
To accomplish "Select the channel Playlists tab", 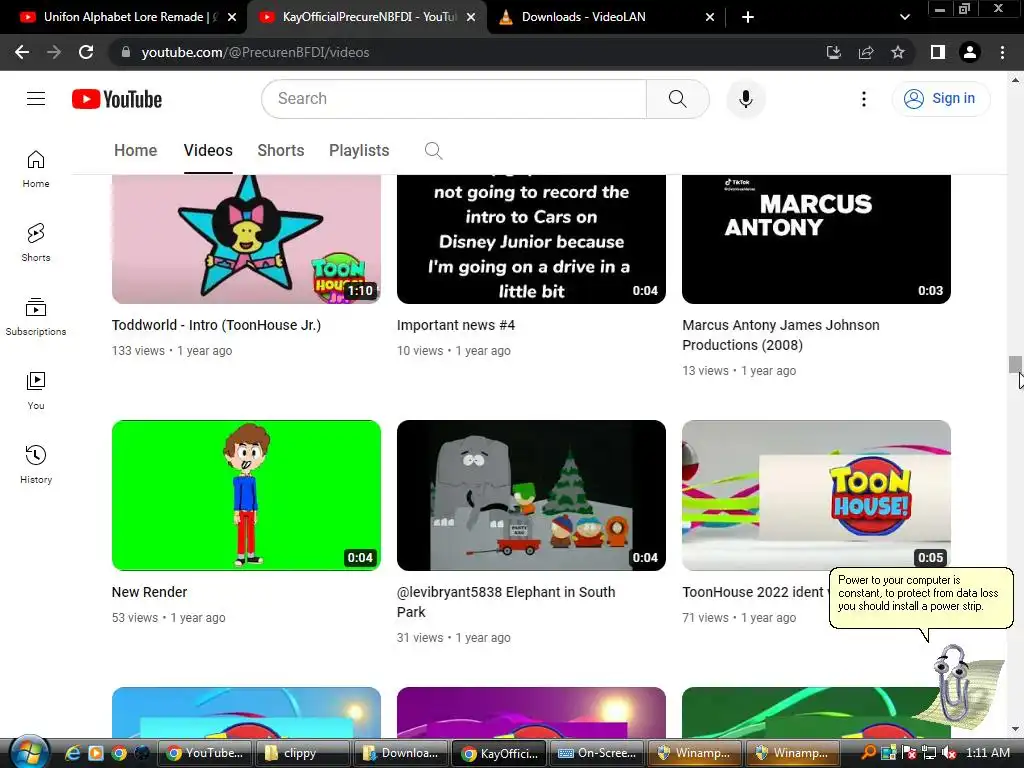I will point(359,150).
